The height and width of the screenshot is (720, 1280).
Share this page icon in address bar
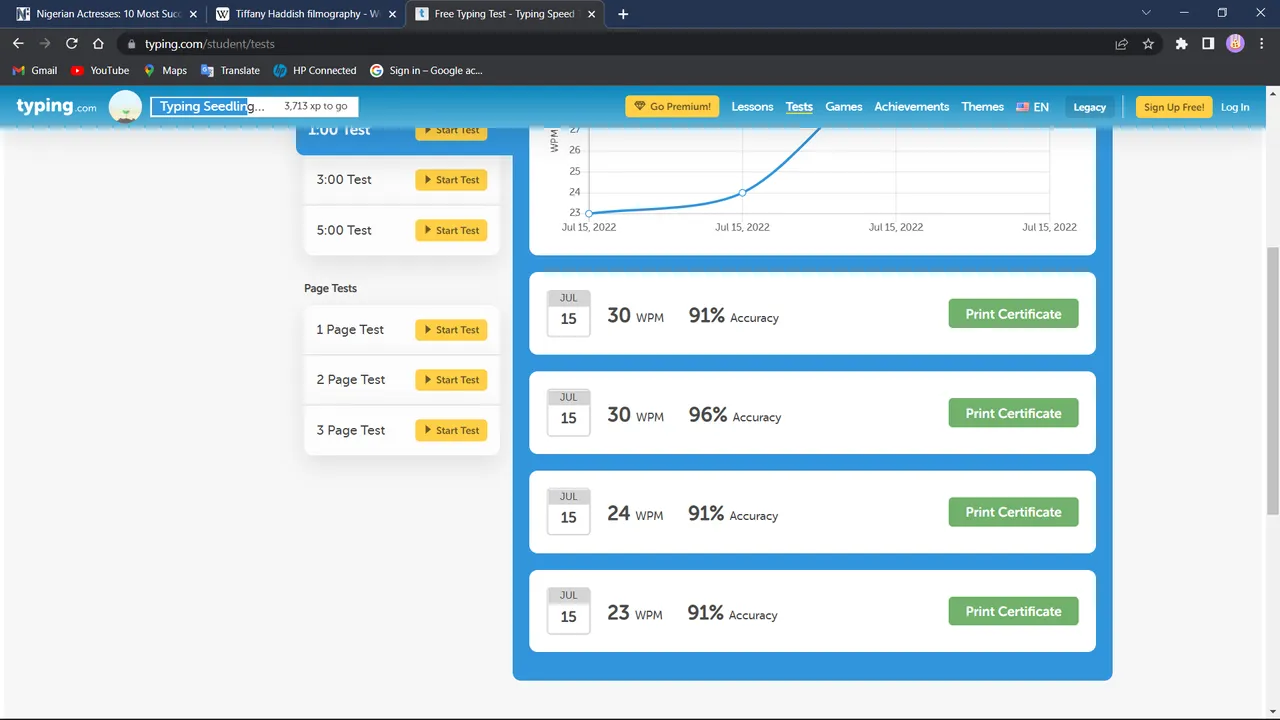click(x=1122, y=44)
